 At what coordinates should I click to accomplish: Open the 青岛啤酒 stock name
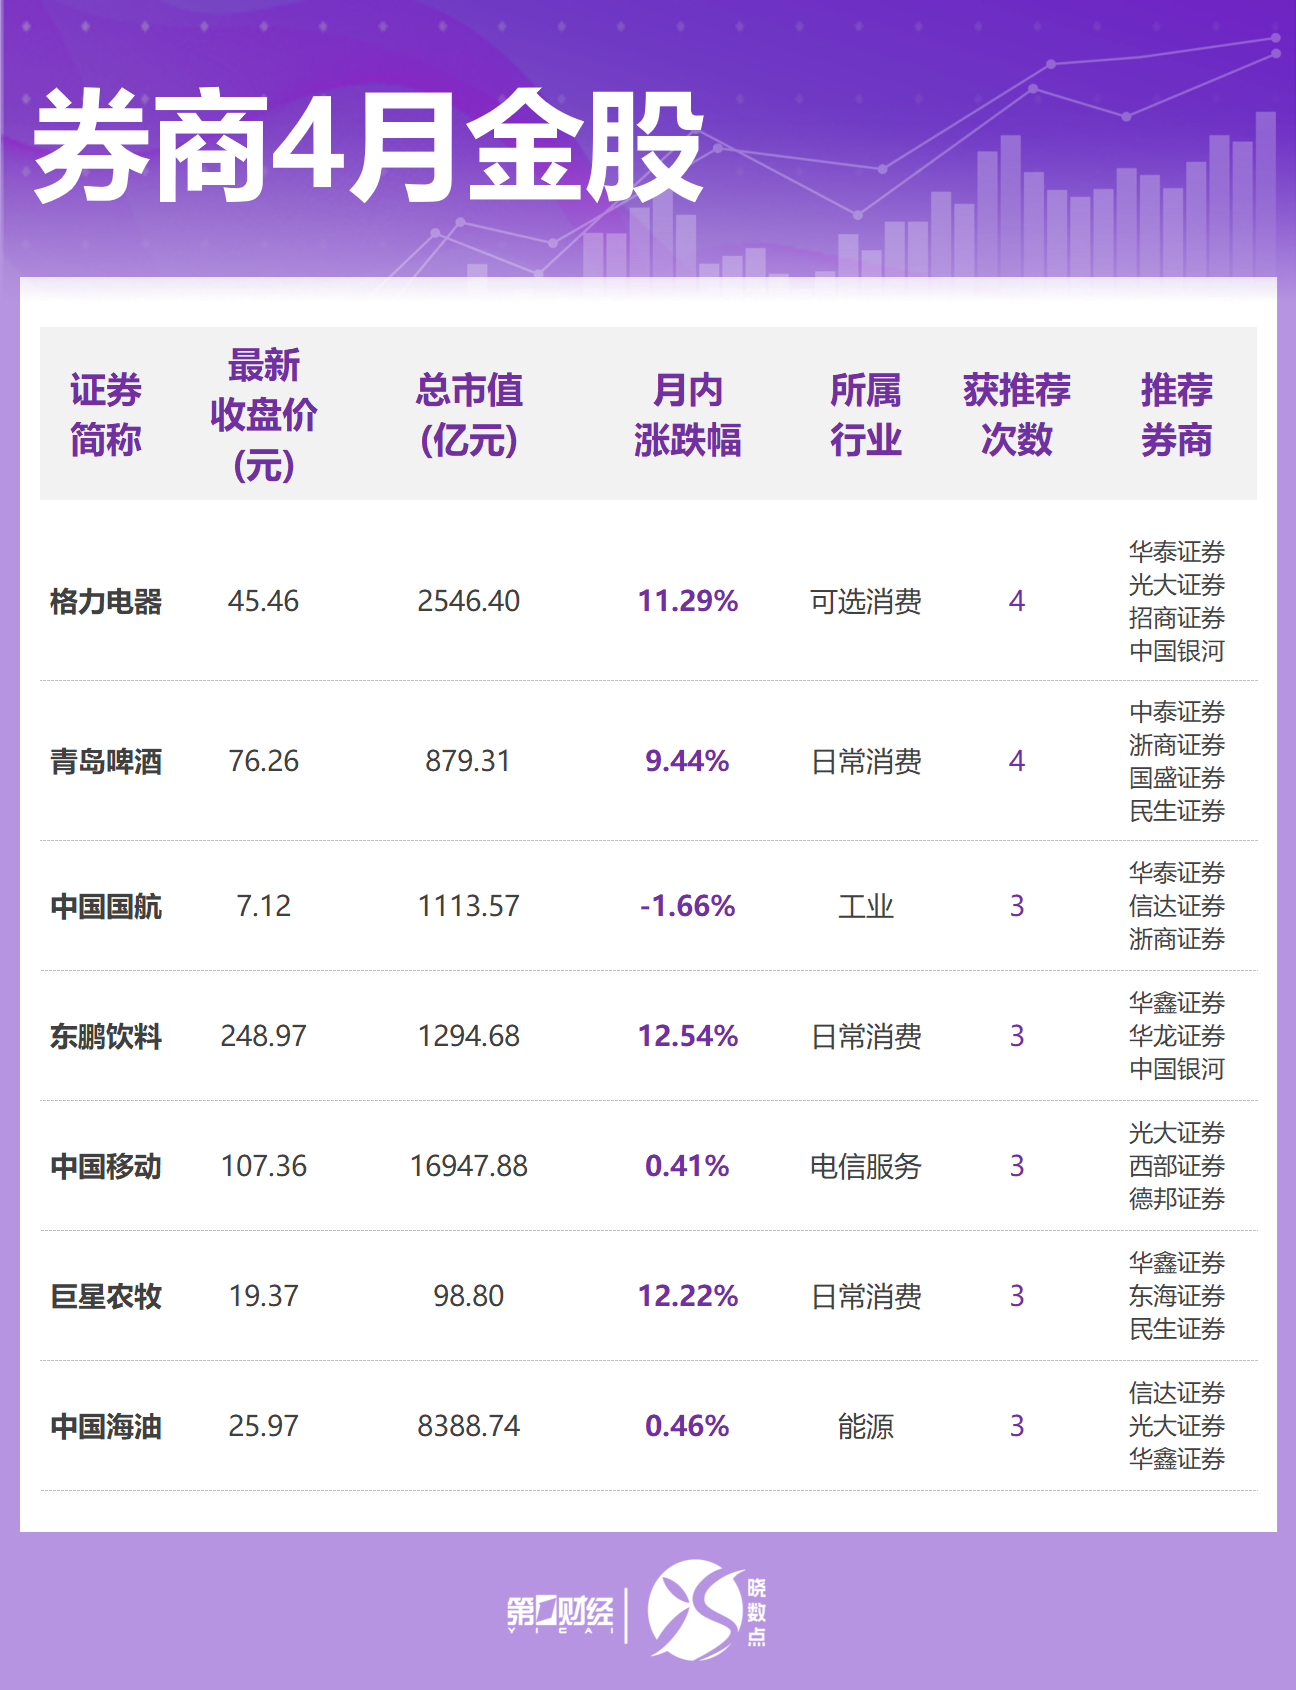click(x=106, y=761)
